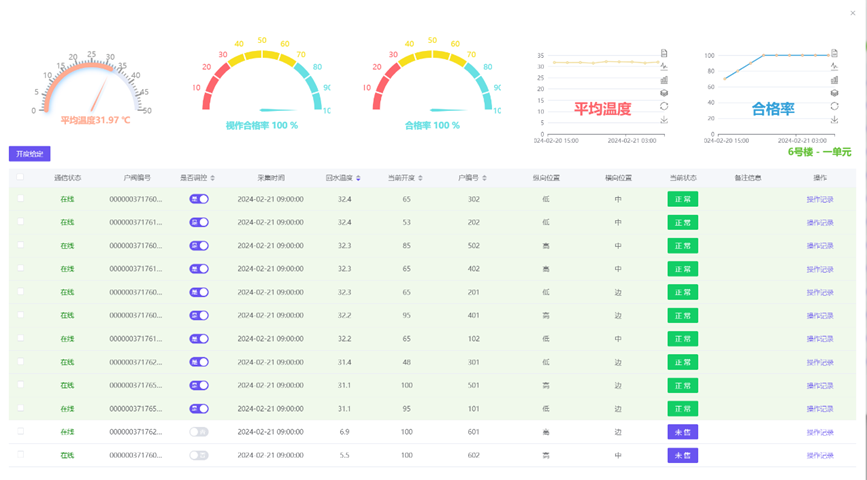Restore the 平均温度 chart
Screen dimensions: 867x480
coord(664,106)
